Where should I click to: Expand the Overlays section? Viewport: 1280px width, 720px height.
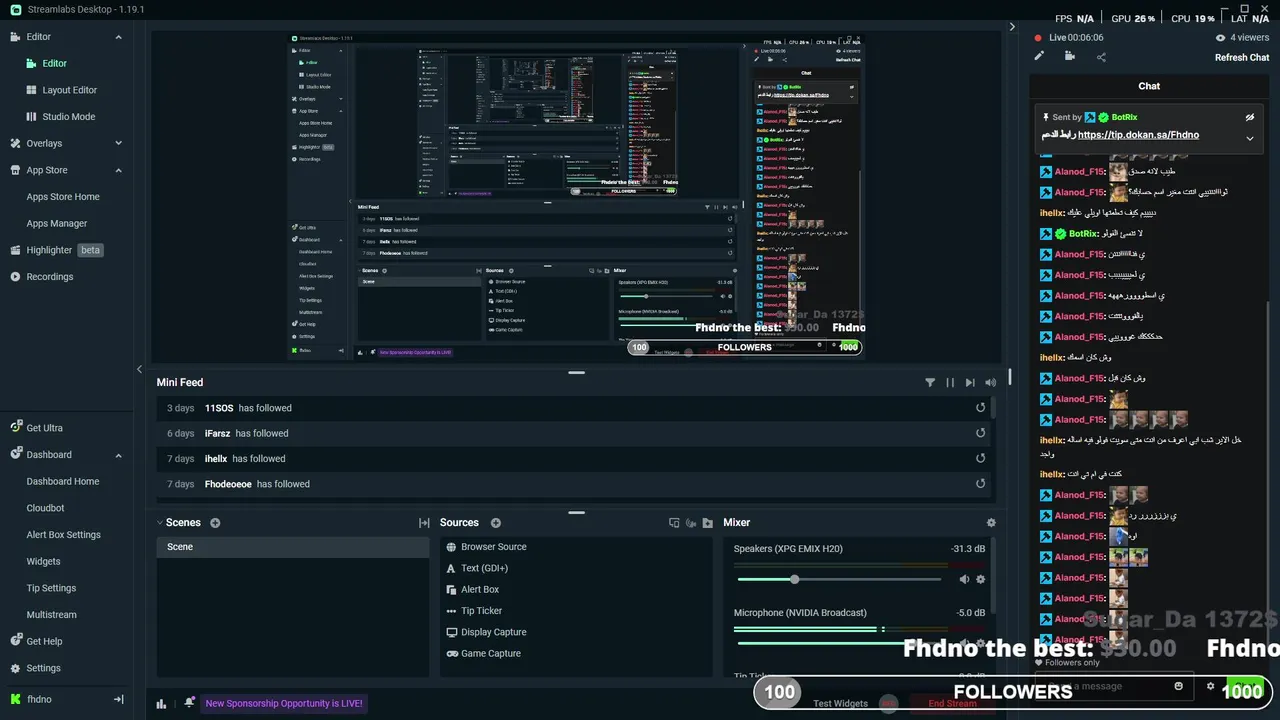tap(118, 144)
